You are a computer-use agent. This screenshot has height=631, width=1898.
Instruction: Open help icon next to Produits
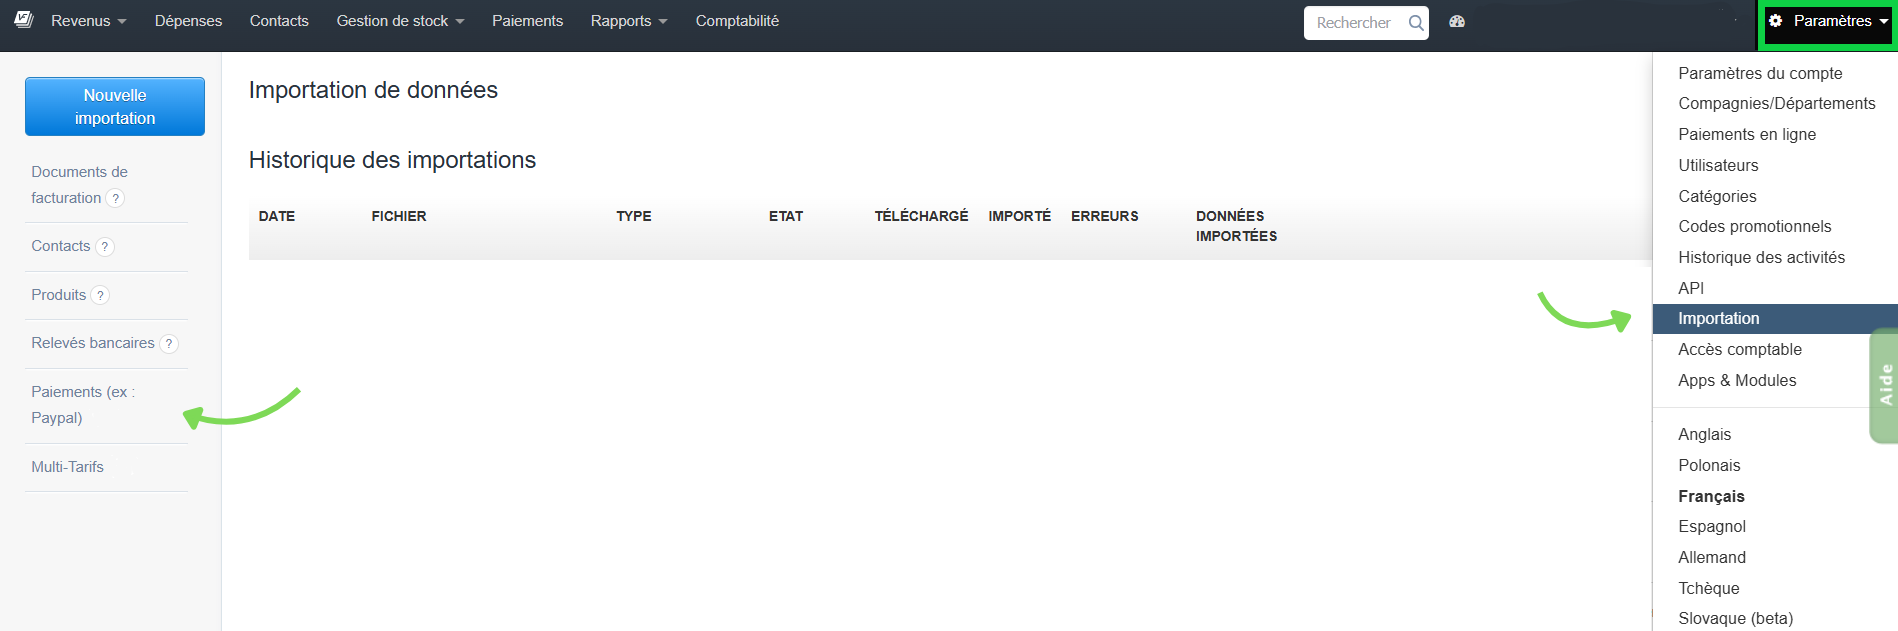click(x=100, y=295)
